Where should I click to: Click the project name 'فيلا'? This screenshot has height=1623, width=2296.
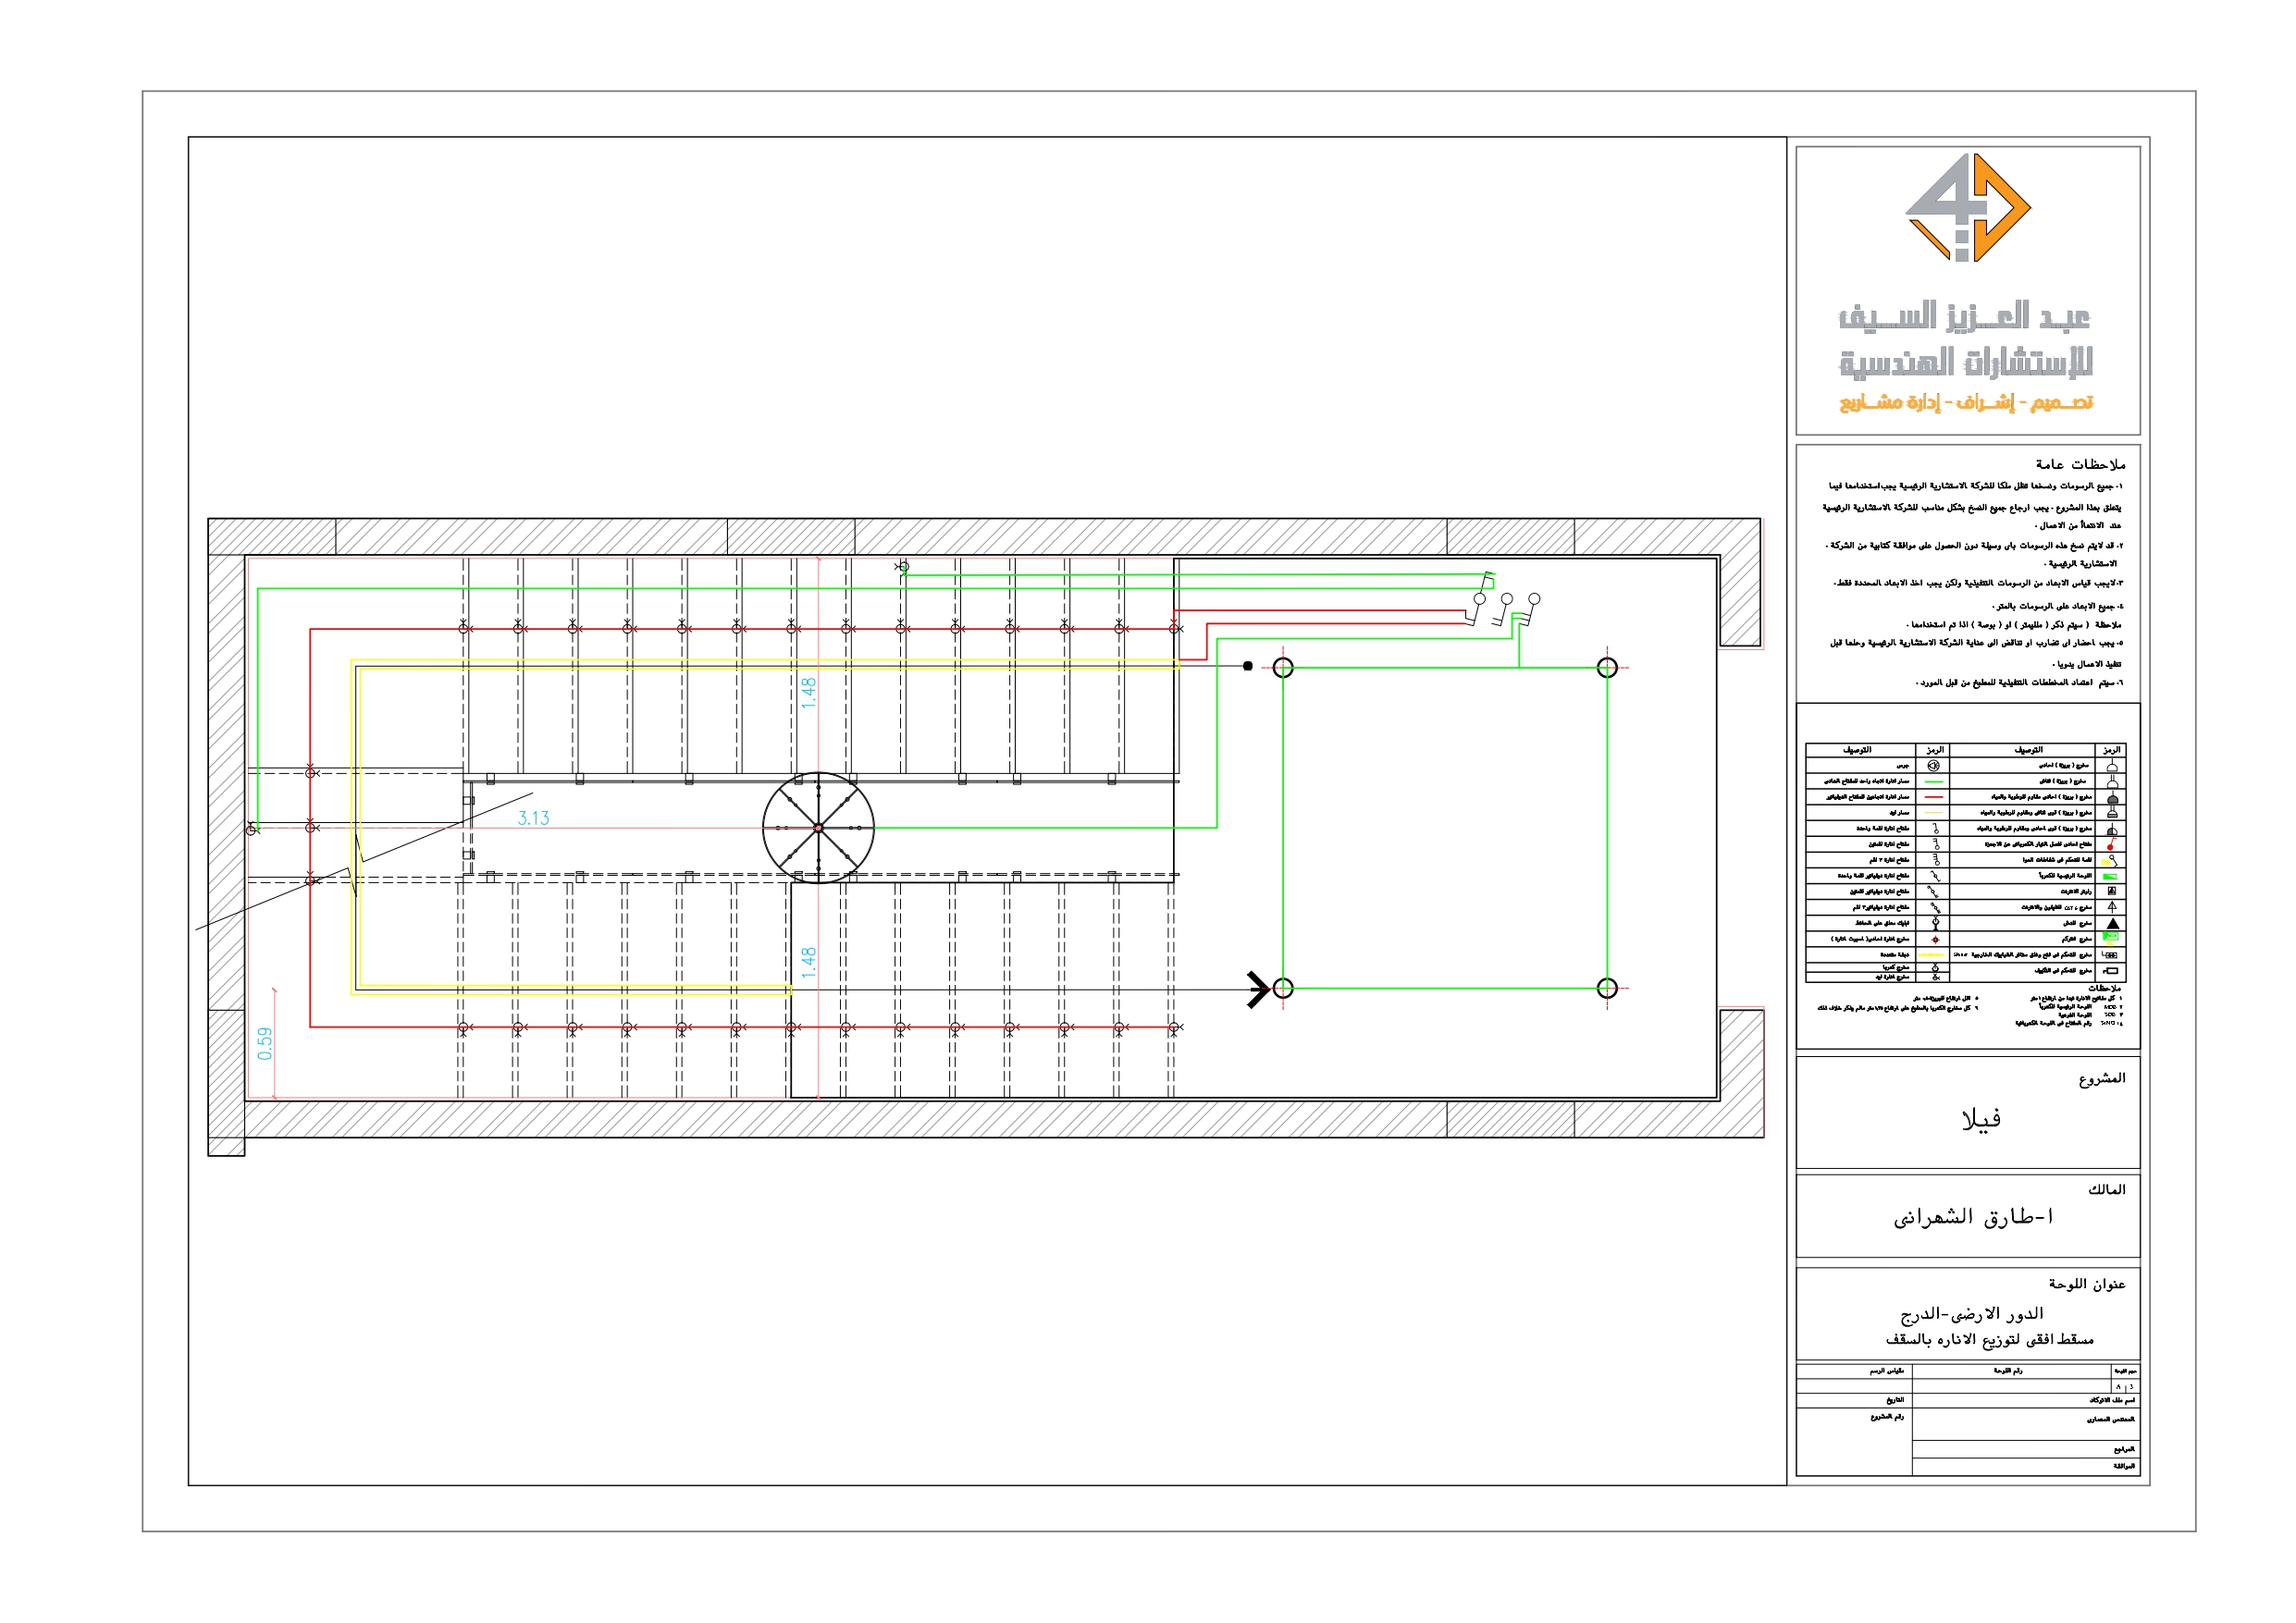click(1981, 1119)
